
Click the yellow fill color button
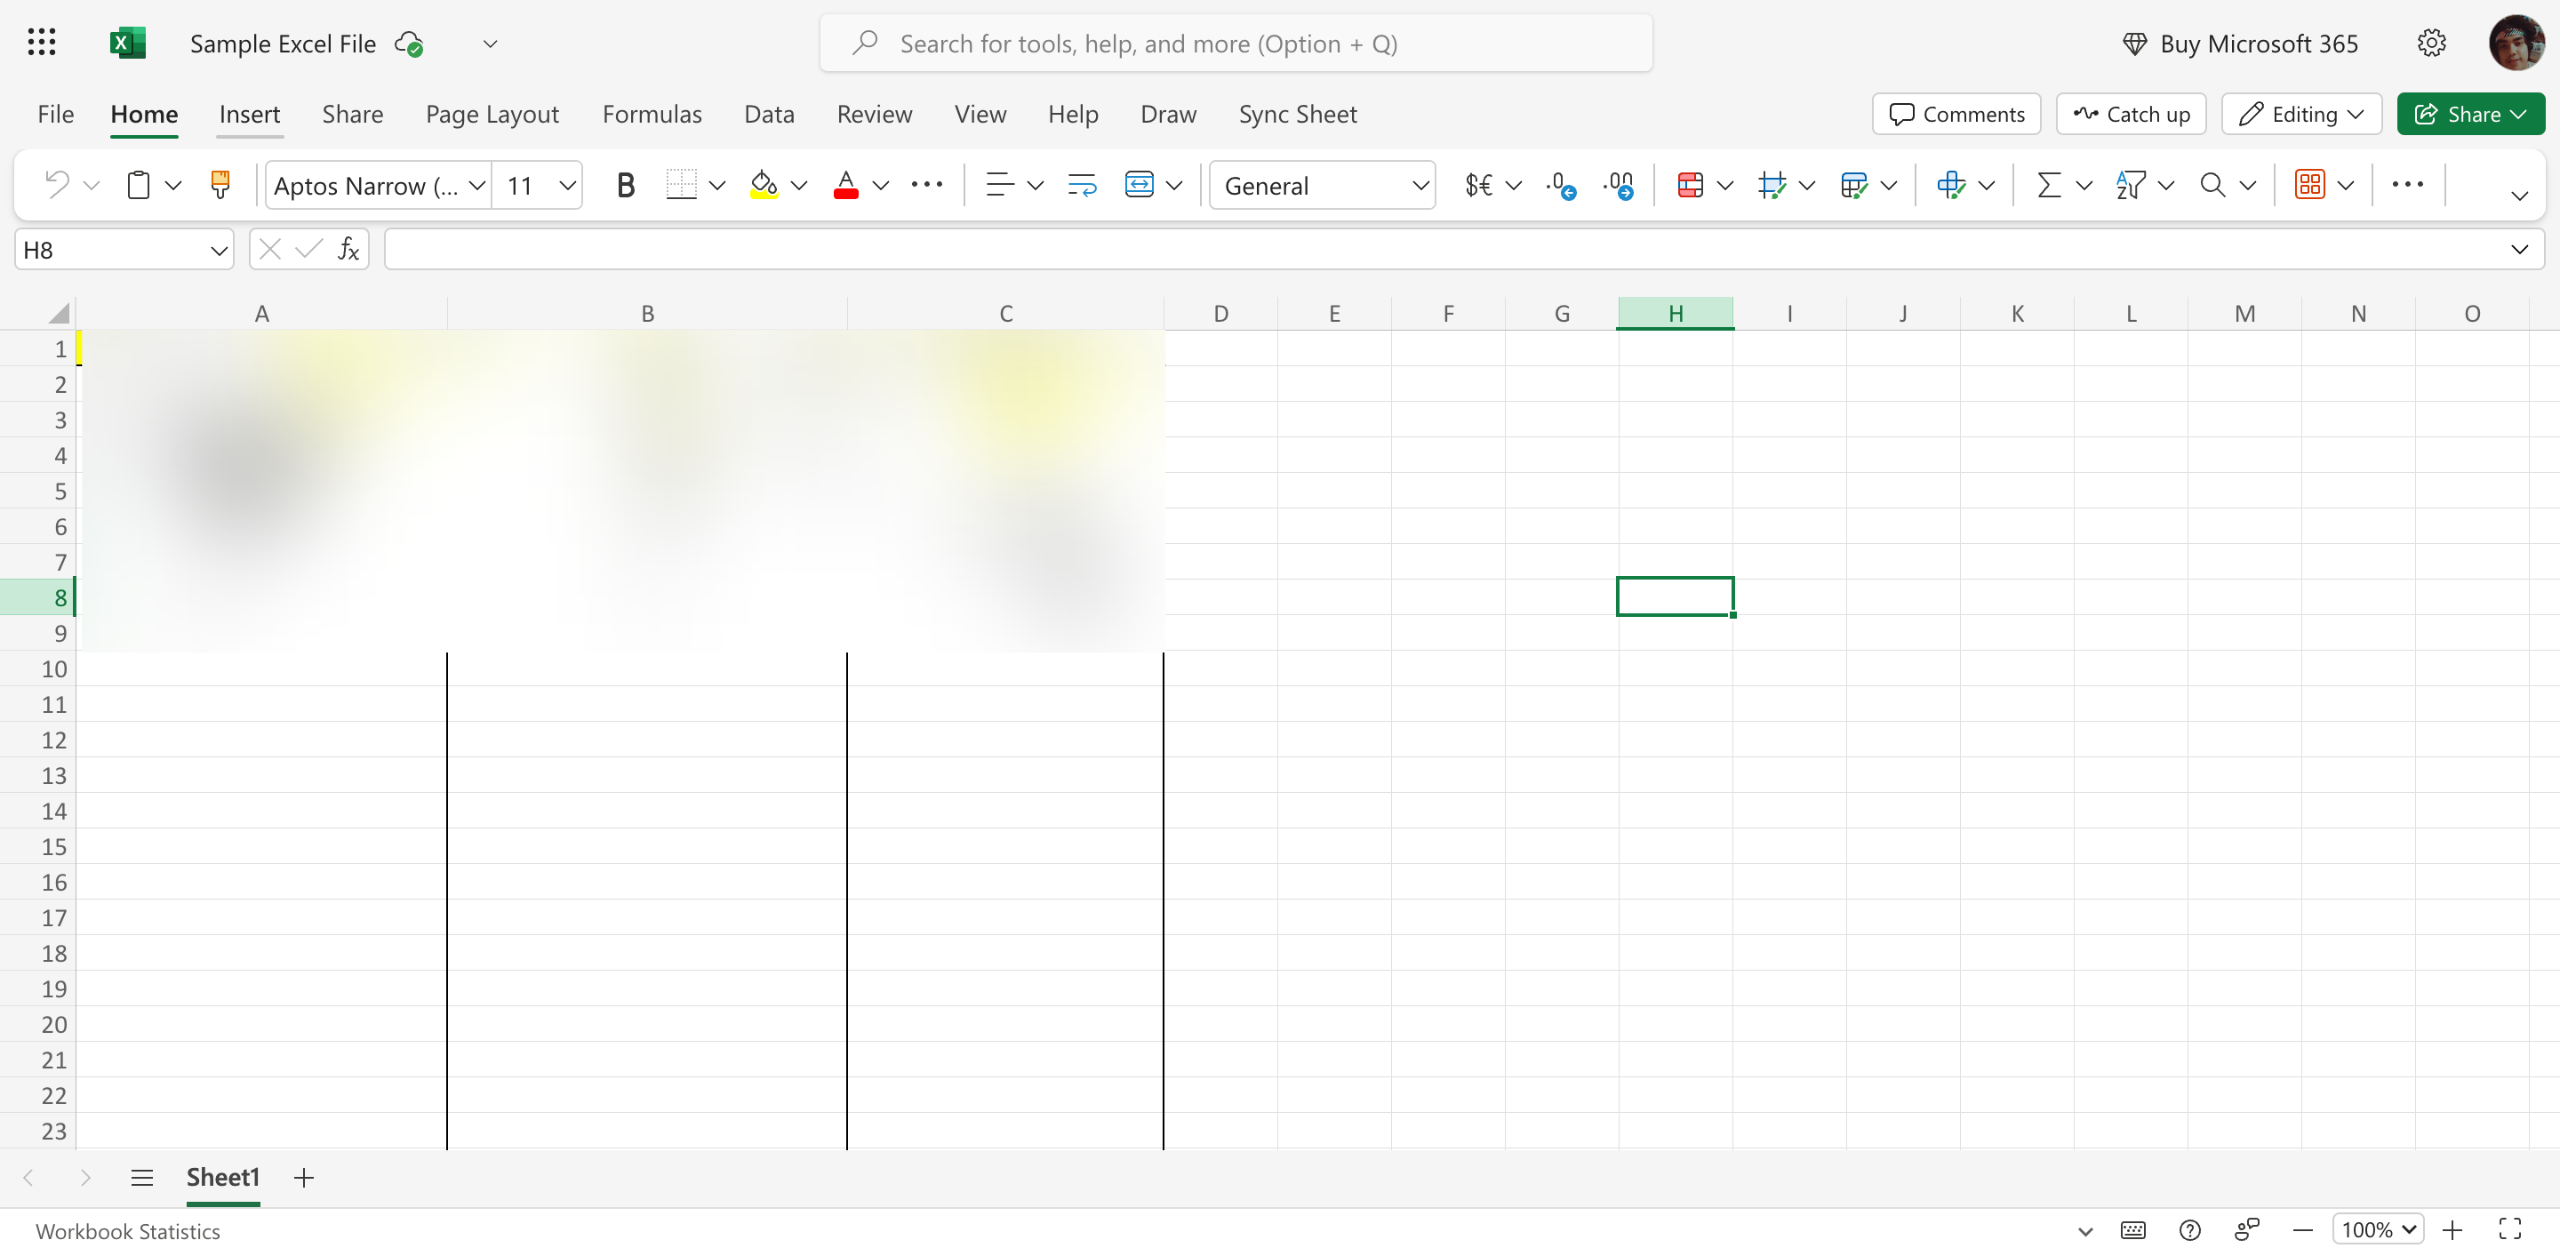coord(764,185)
